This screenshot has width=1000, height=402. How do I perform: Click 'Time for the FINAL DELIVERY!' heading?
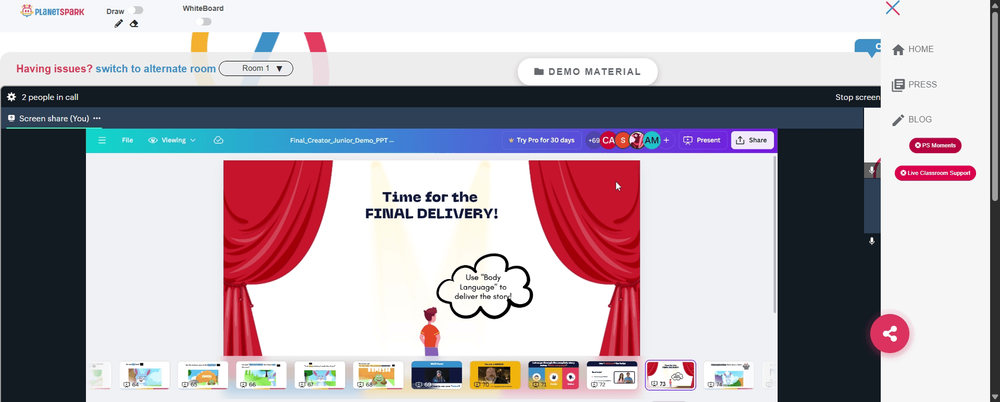point(431,205)
